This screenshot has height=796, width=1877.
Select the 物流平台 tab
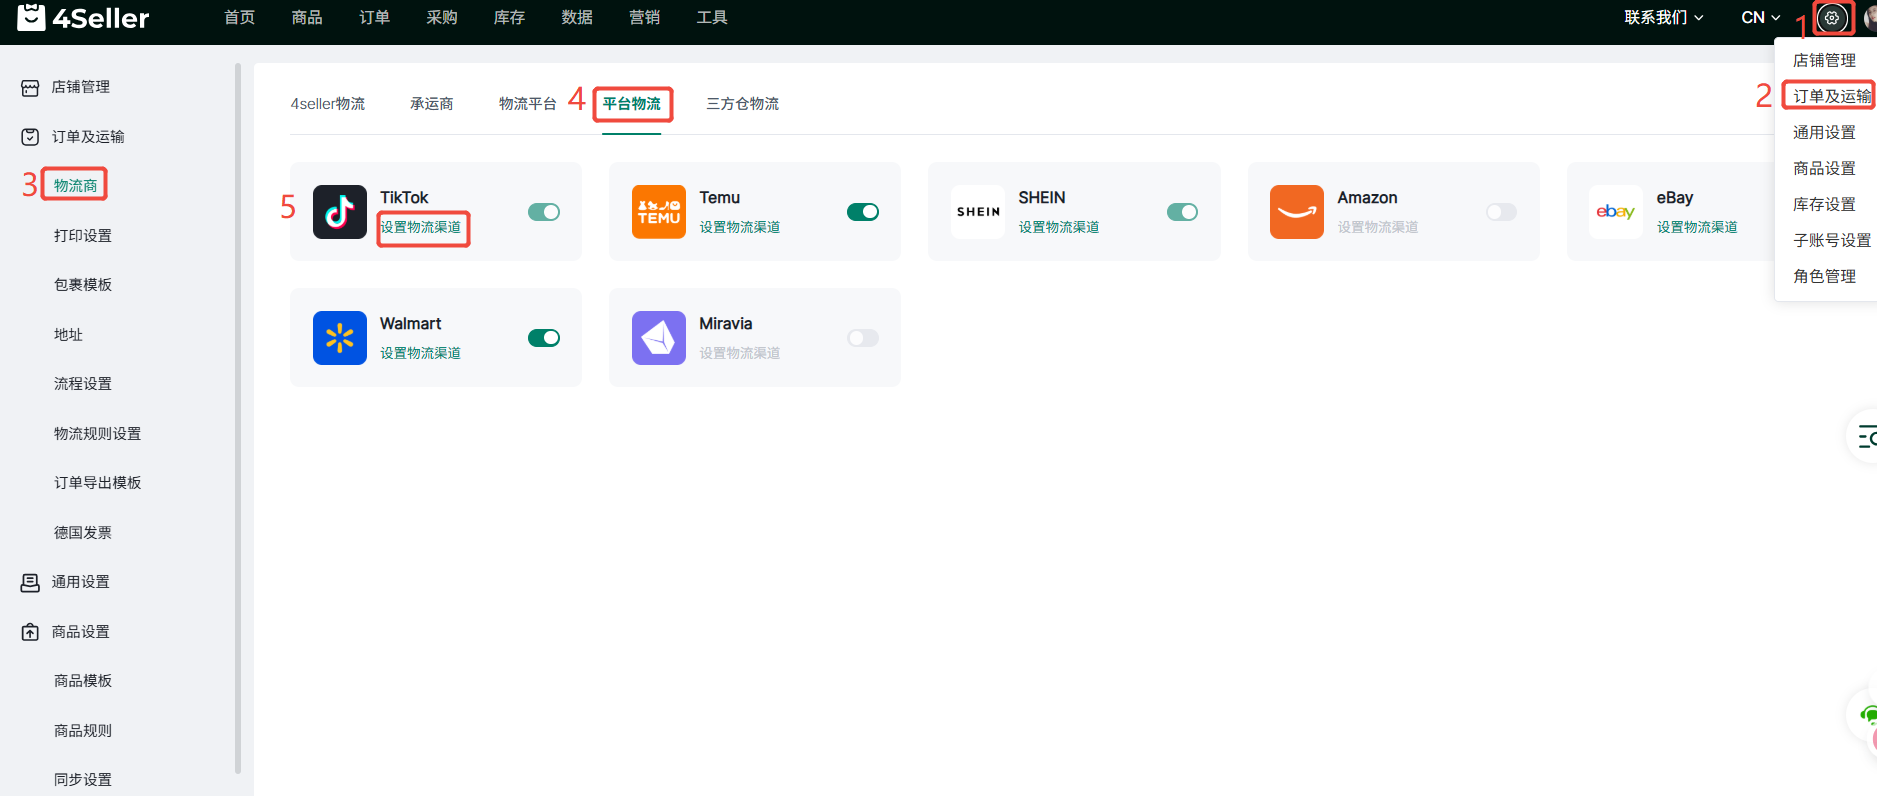coord(528,104)
